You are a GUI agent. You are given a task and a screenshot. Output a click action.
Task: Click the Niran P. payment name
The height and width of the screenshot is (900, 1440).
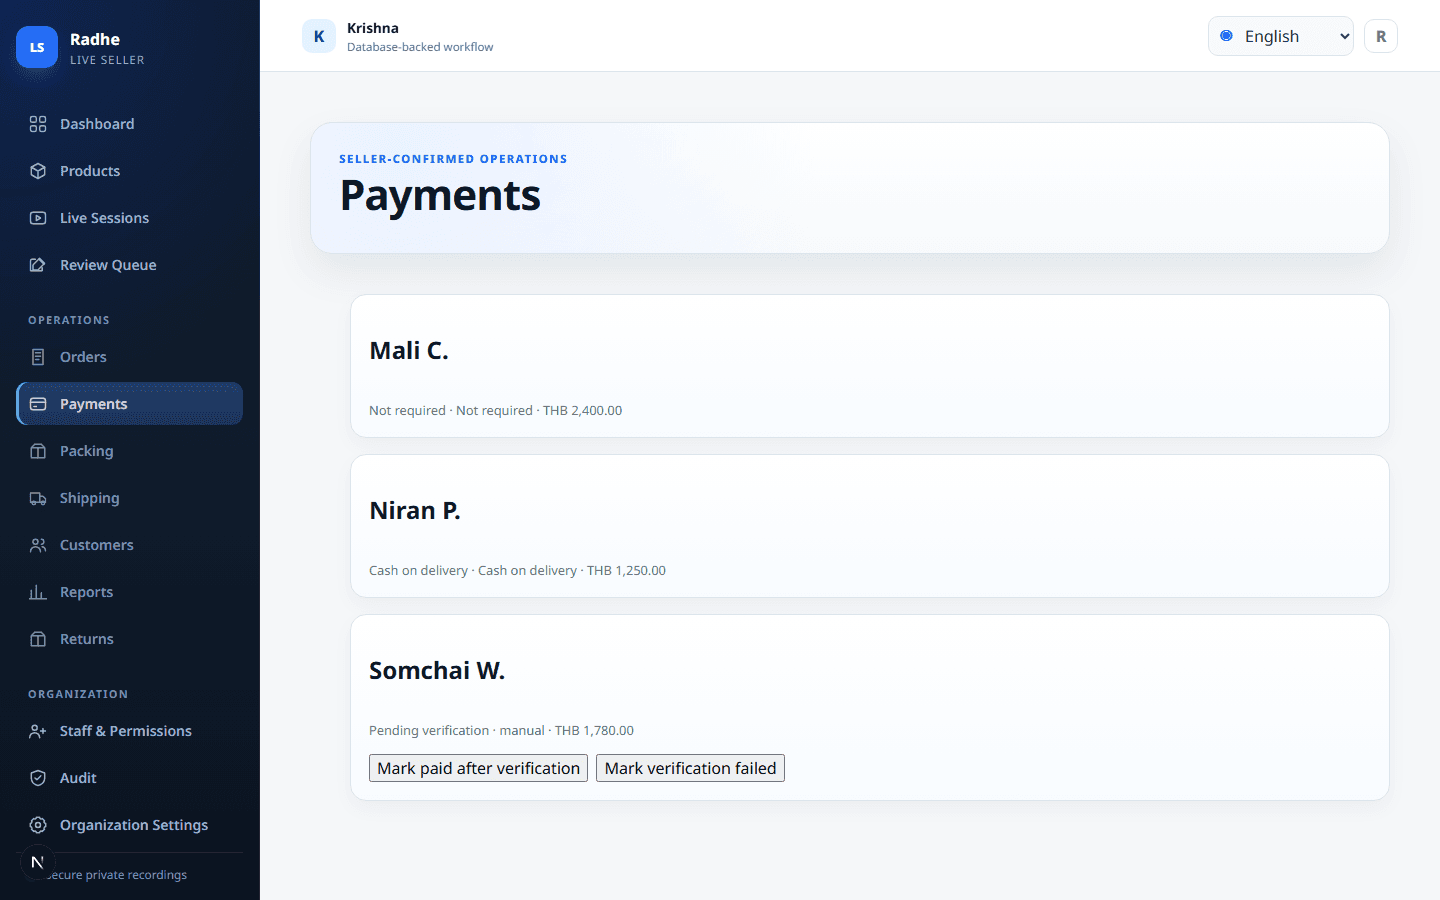coord(415,511)
